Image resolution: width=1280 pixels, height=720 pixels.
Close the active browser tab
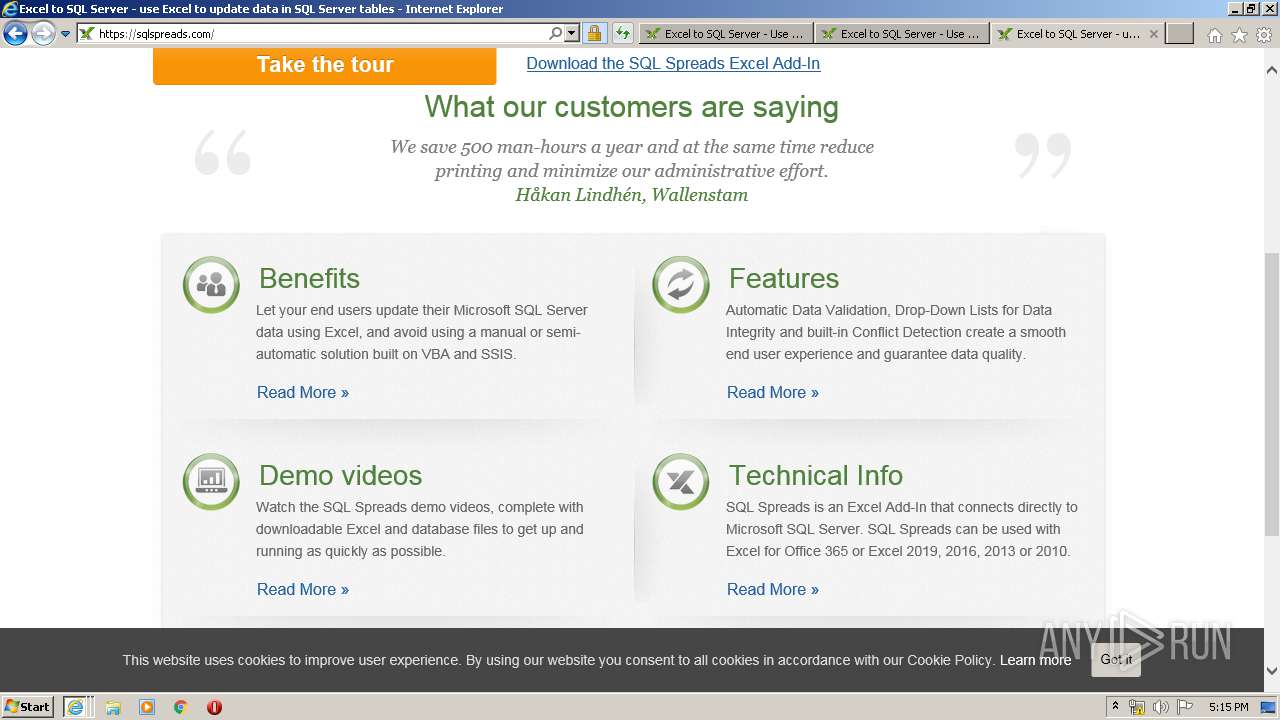(x=1153, y=33)
